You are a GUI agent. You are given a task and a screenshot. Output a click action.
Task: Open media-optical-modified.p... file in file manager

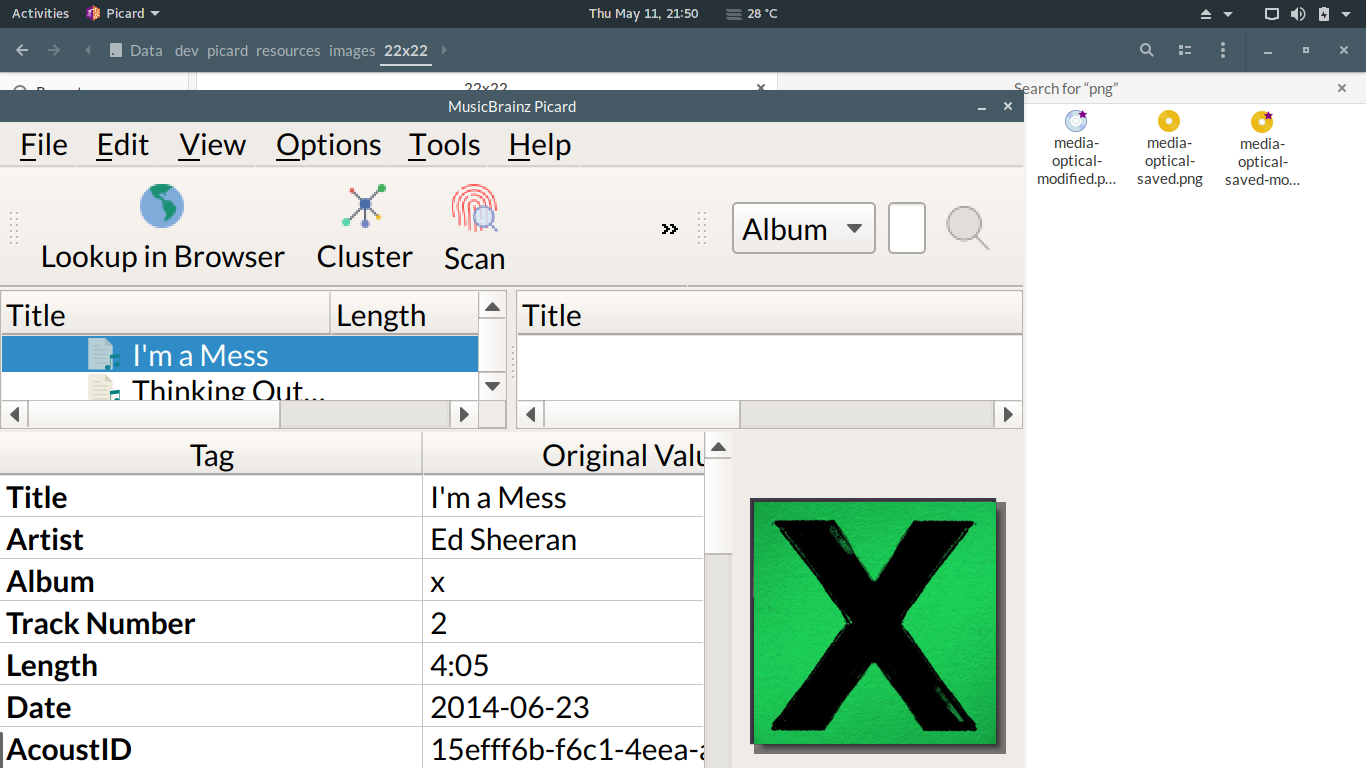pyautogui.click(x=1076, y=148)
